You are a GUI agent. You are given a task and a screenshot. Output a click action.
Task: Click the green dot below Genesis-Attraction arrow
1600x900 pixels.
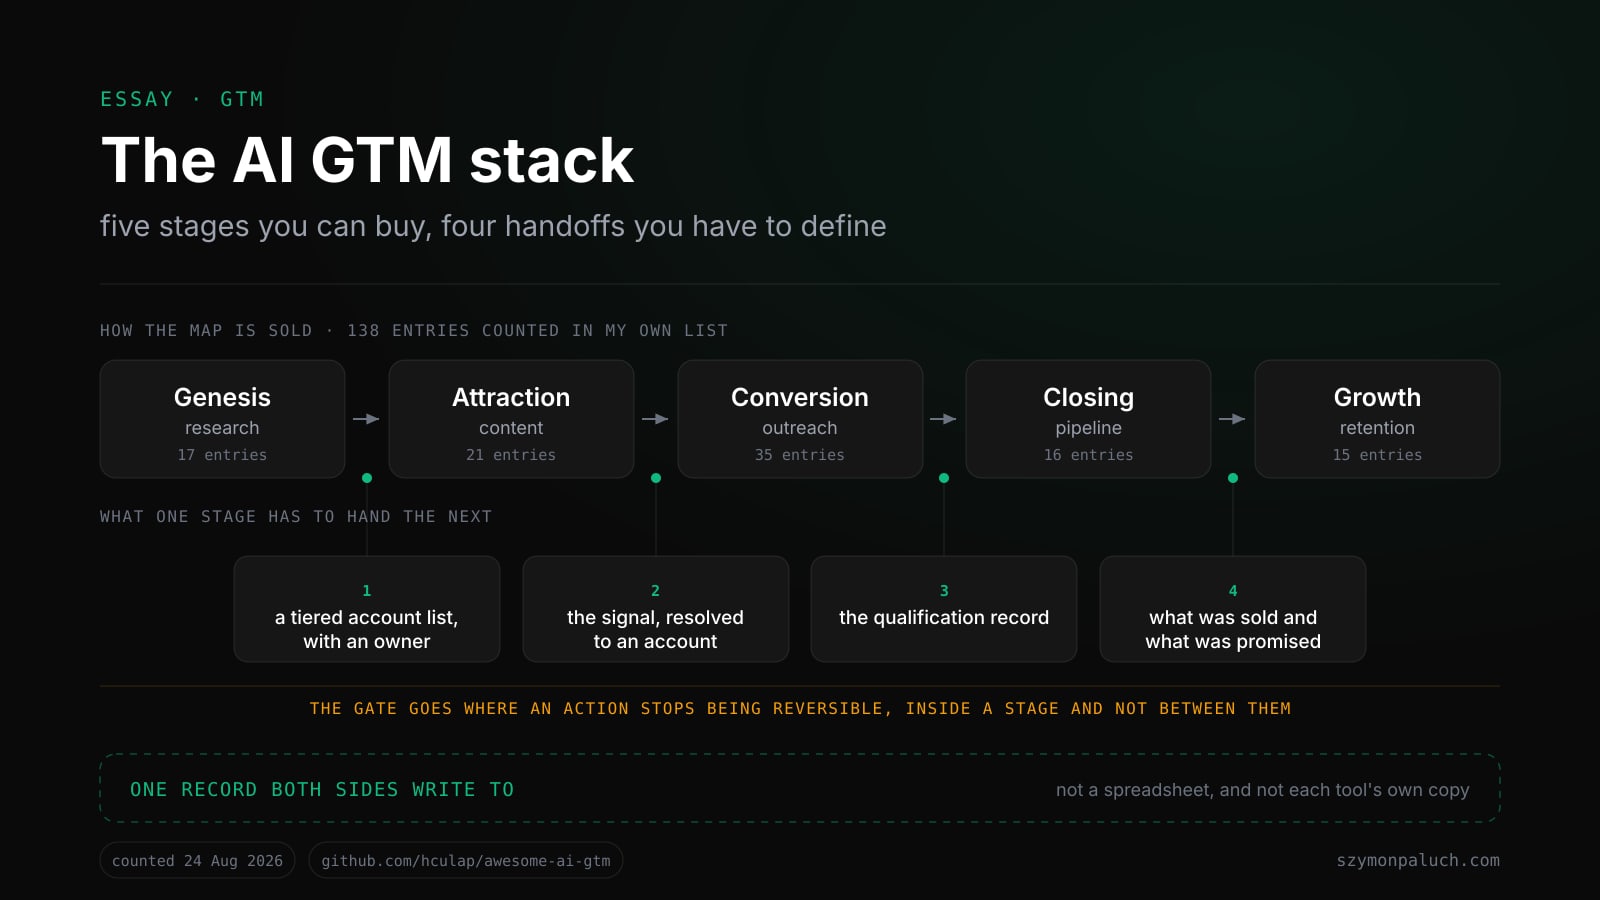[367, 478]
